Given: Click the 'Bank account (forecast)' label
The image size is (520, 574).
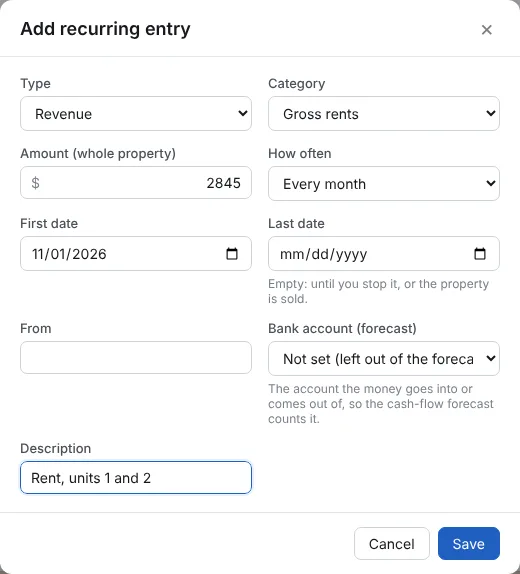Looking at the screenshot, I should (x=342, y=328).
